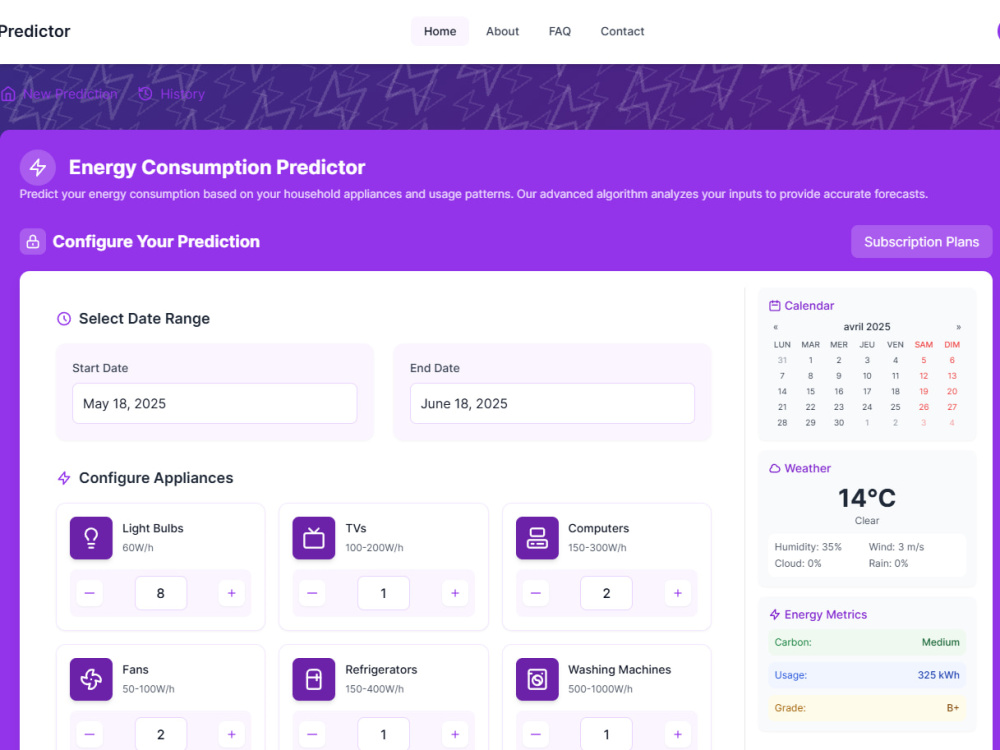
Task: Select April 26 in the calendar
Action: [923, 407]
